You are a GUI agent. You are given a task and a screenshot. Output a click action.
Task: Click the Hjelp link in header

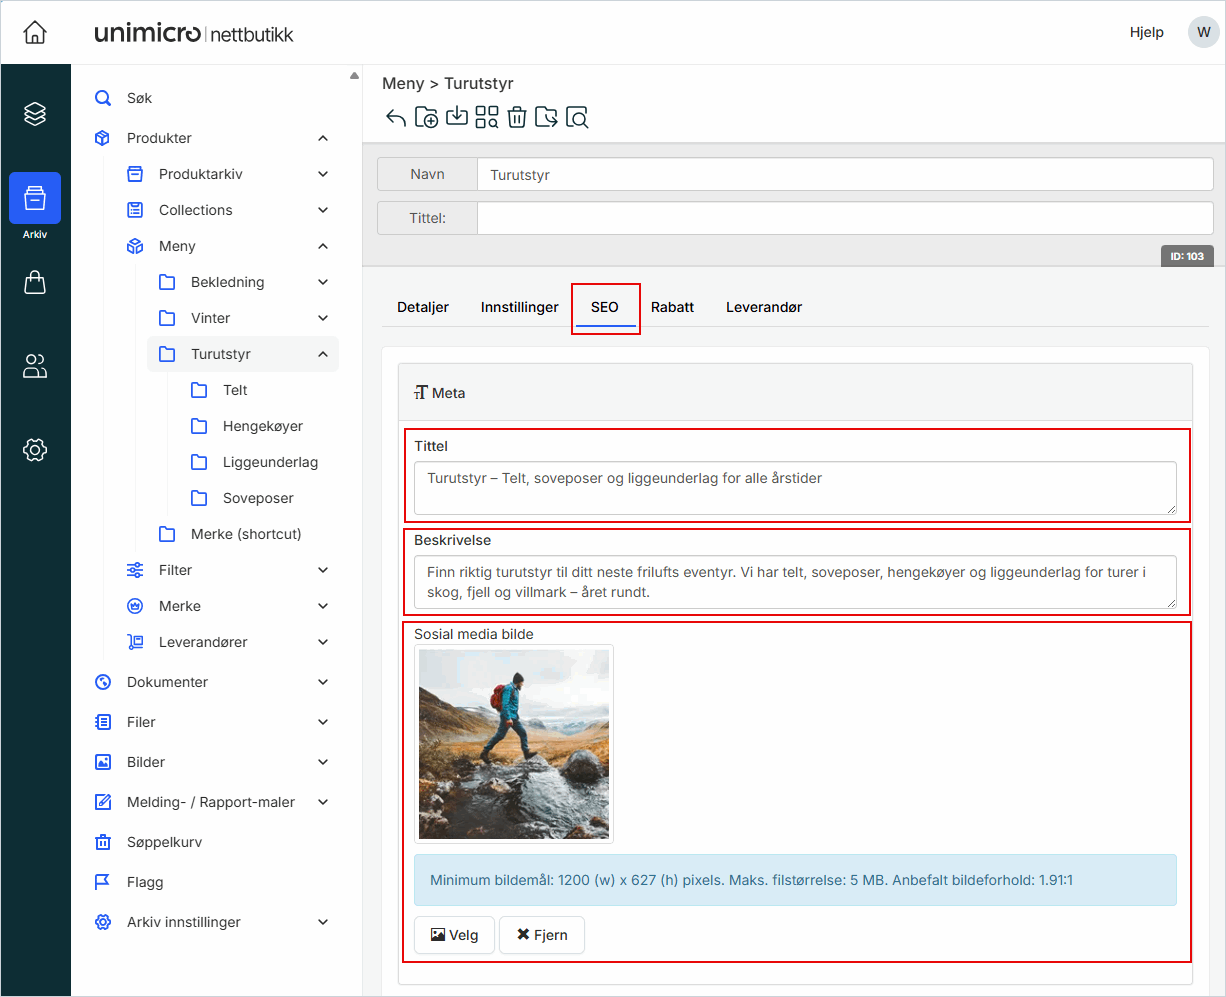tap(1146, 32)
